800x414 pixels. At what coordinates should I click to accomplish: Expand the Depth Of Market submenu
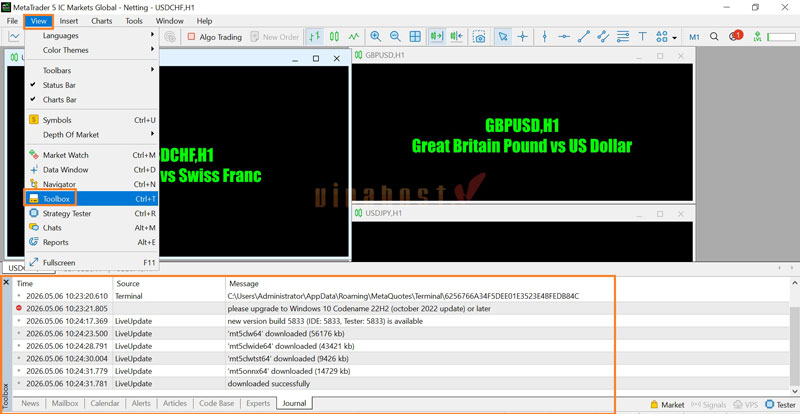92,135
